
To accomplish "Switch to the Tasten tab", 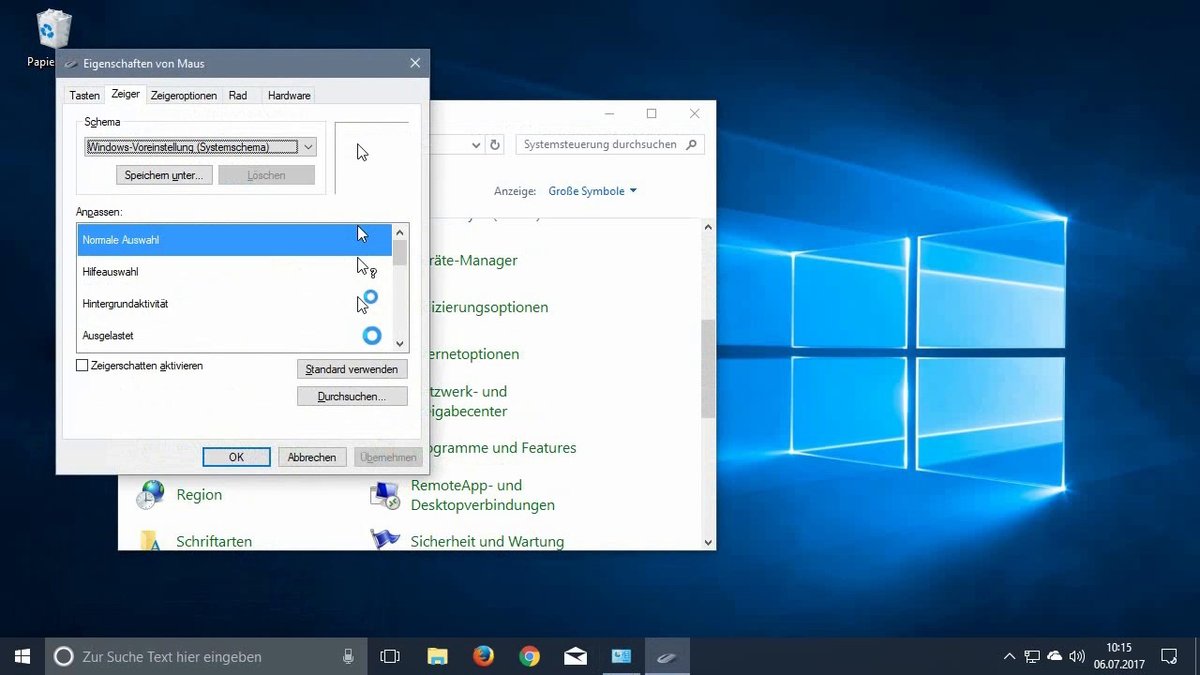I will coord(84,94).
